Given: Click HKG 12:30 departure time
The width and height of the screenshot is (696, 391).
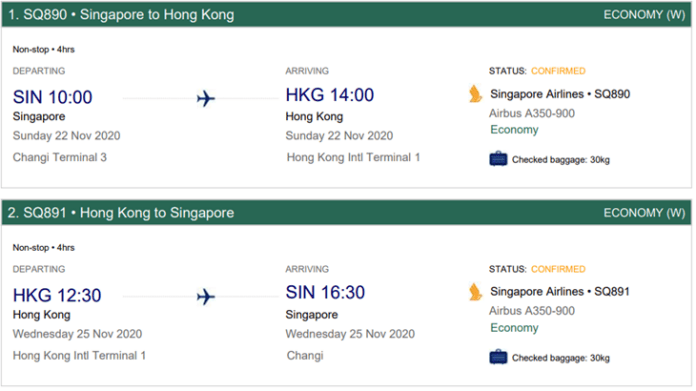Looking at the screenshot, I should pos(57,295).
